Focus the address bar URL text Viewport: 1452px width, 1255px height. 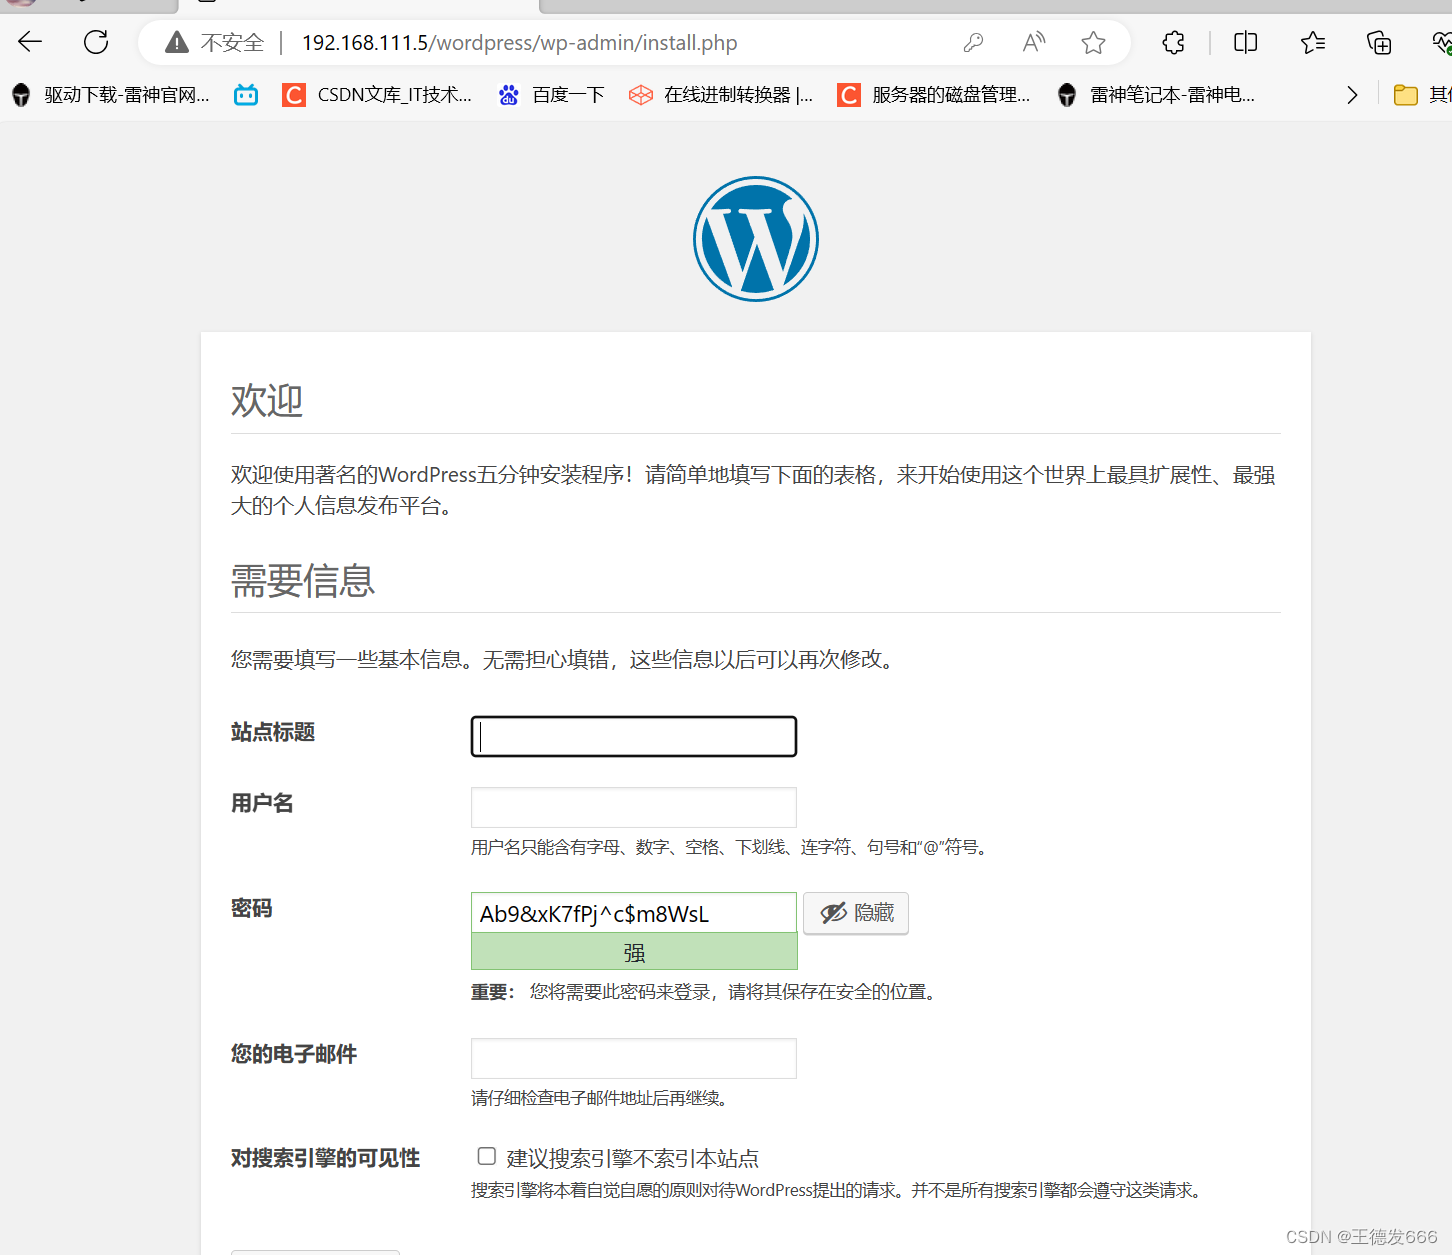520,43
